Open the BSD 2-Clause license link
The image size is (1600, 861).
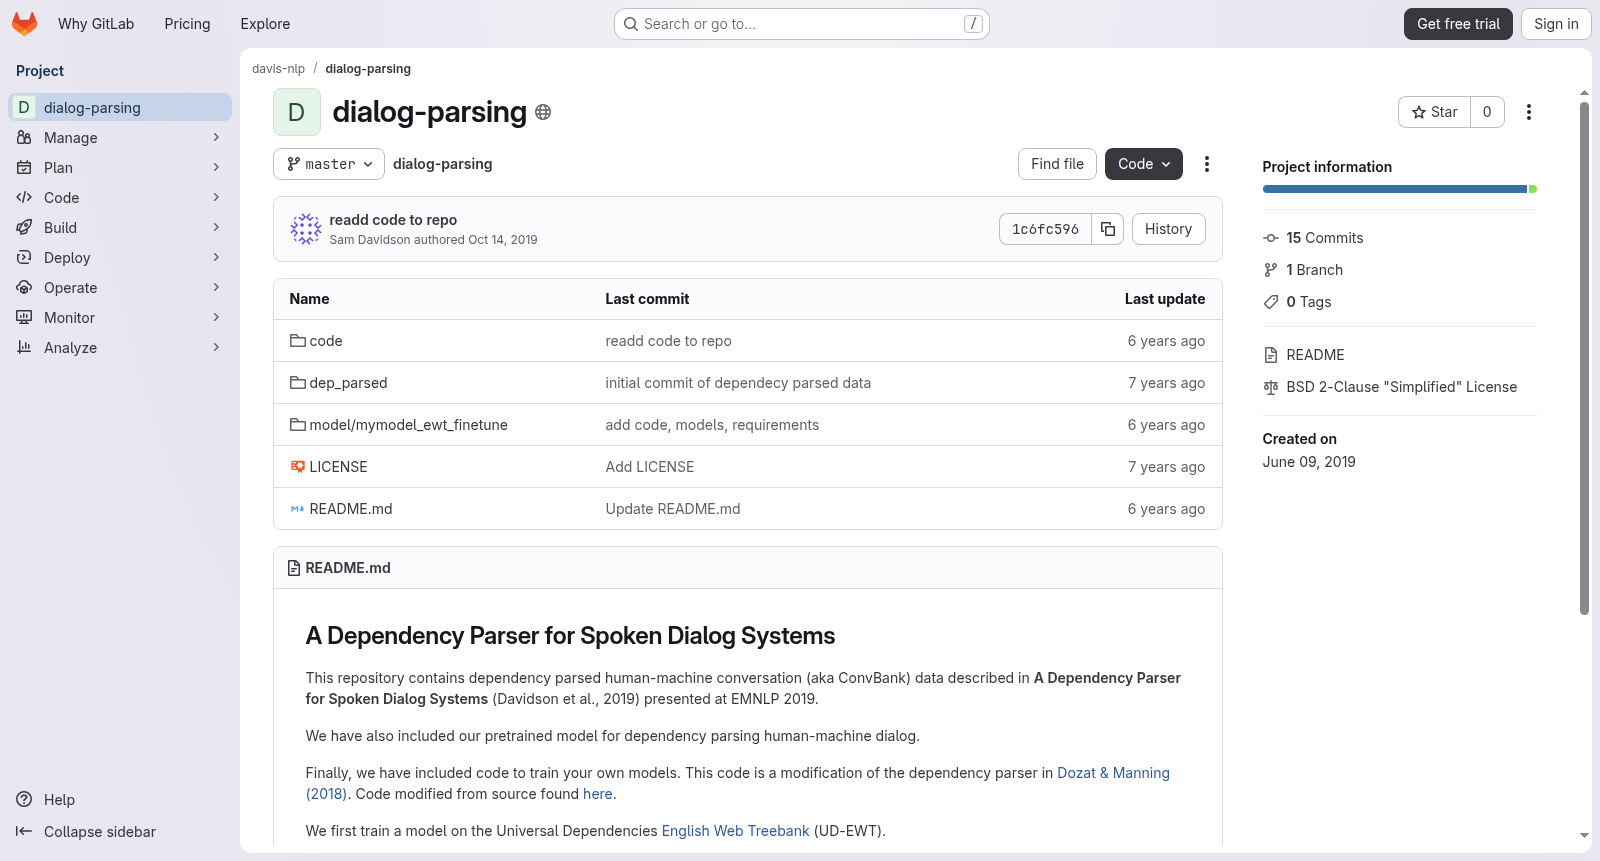(x=1401, y=387)
